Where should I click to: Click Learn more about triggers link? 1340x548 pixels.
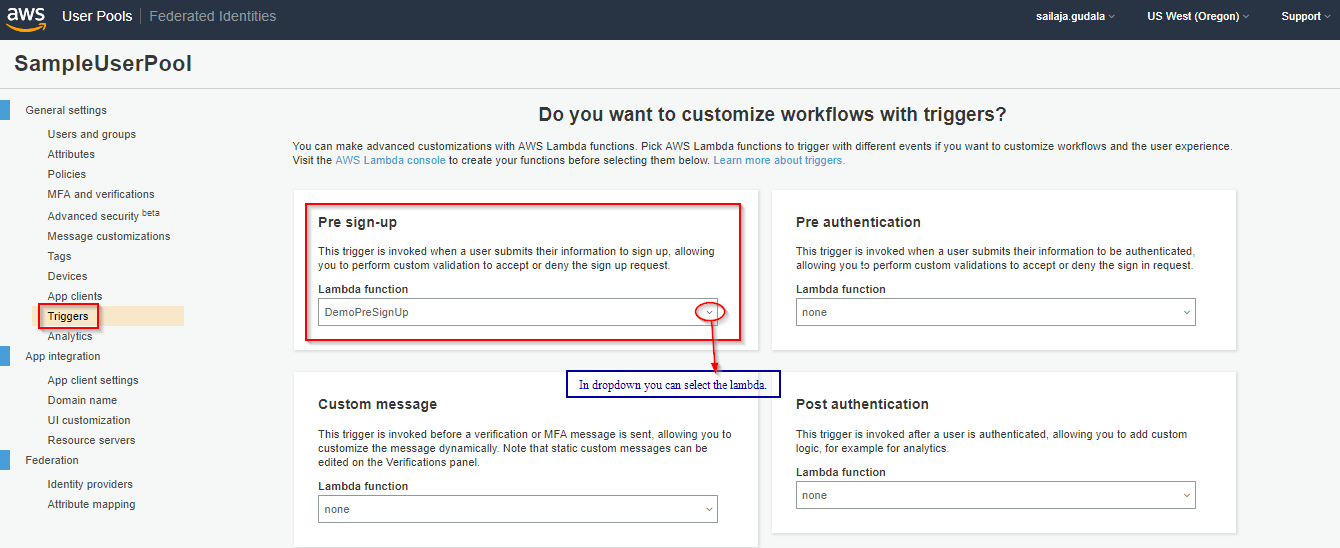tap(778, 160)
